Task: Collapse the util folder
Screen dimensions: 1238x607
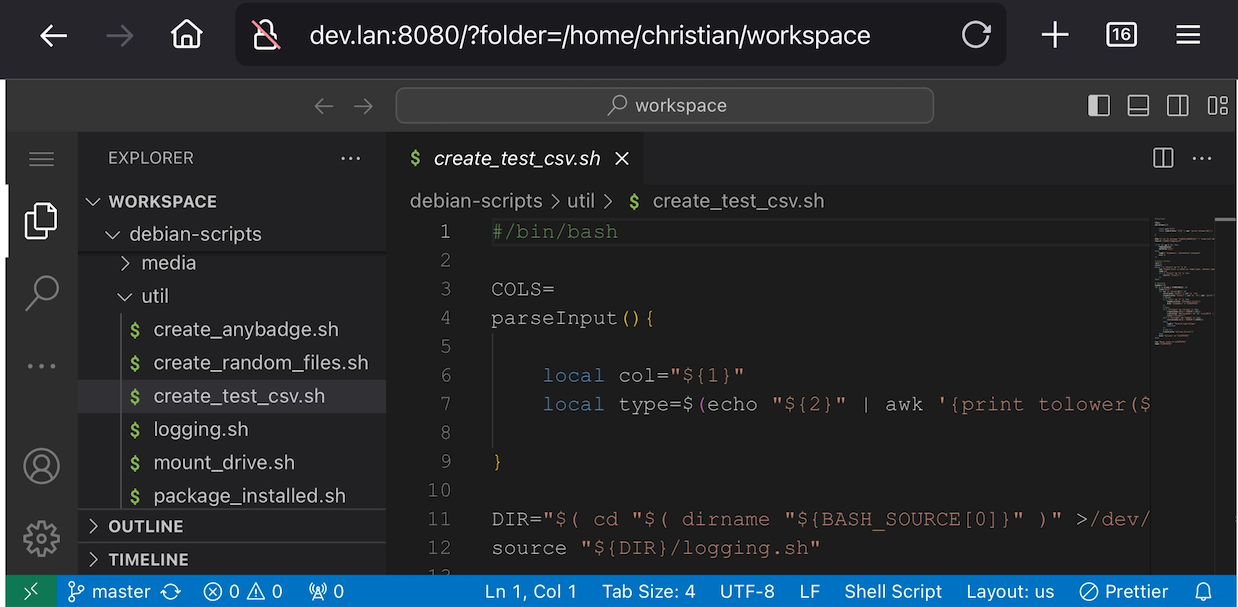Action: click(x=232, y=296)
